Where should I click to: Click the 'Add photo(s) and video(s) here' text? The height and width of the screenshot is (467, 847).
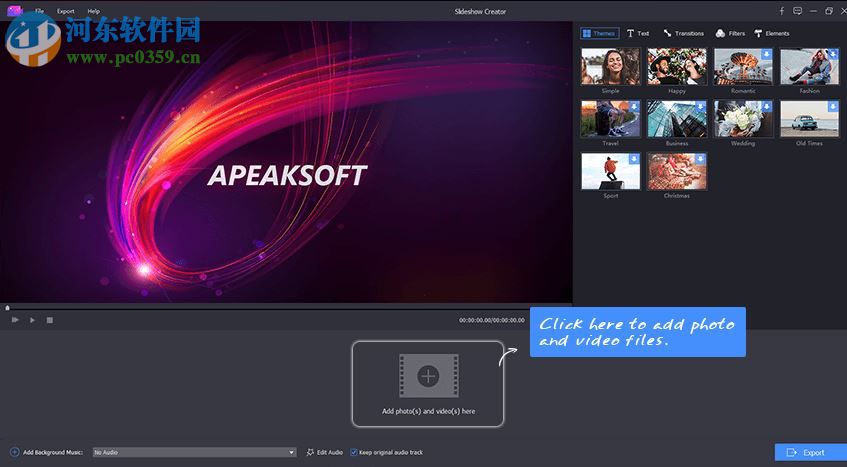428,411
